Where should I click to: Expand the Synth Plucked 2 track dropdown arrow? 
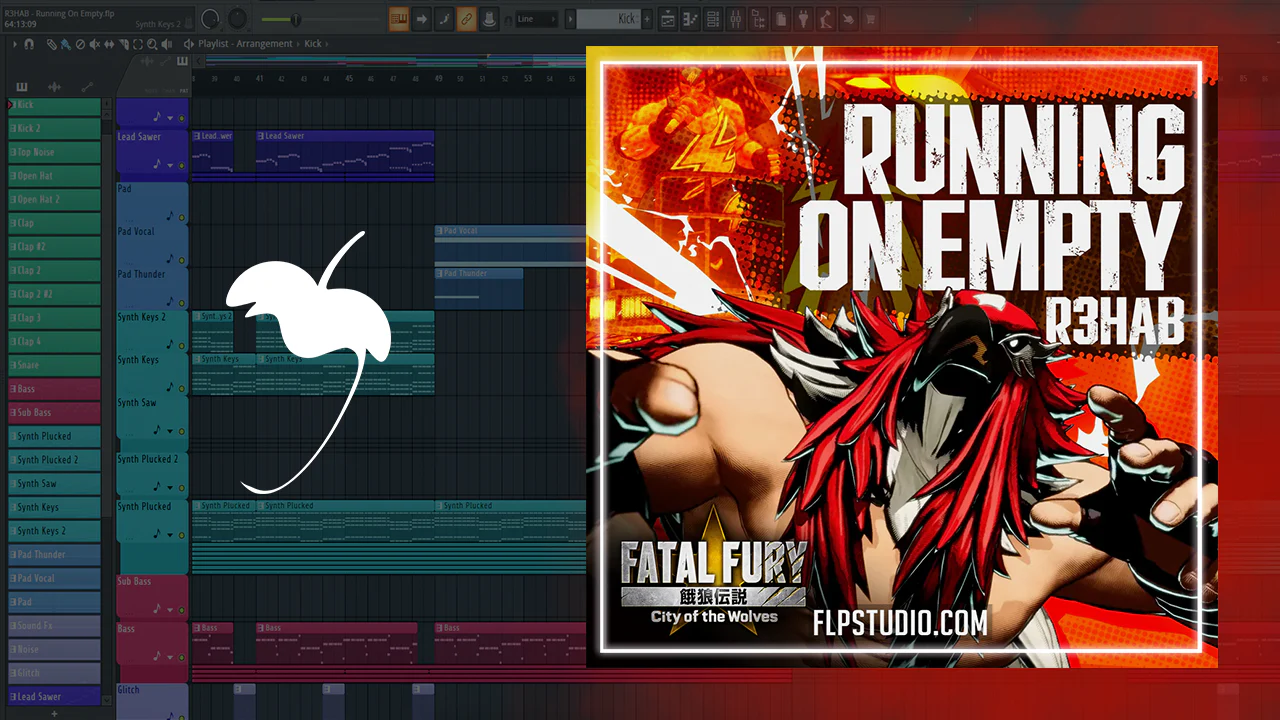tap(170, 487)
